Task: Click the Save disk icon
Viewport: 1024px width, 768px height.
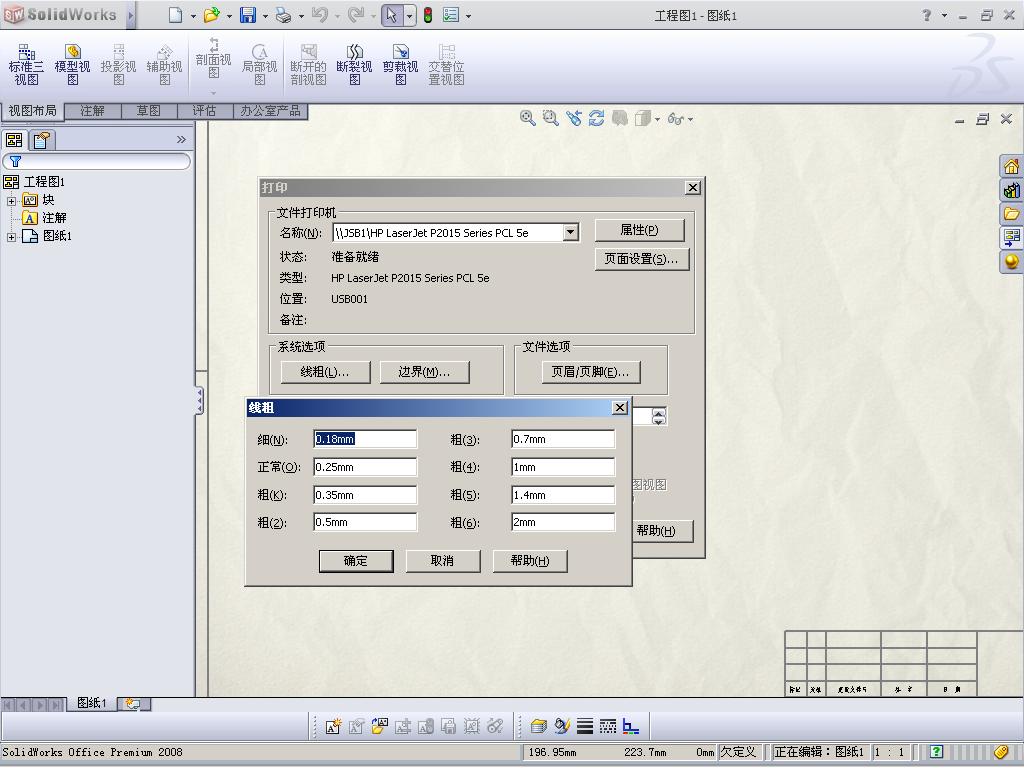Action: coord(248,15)
